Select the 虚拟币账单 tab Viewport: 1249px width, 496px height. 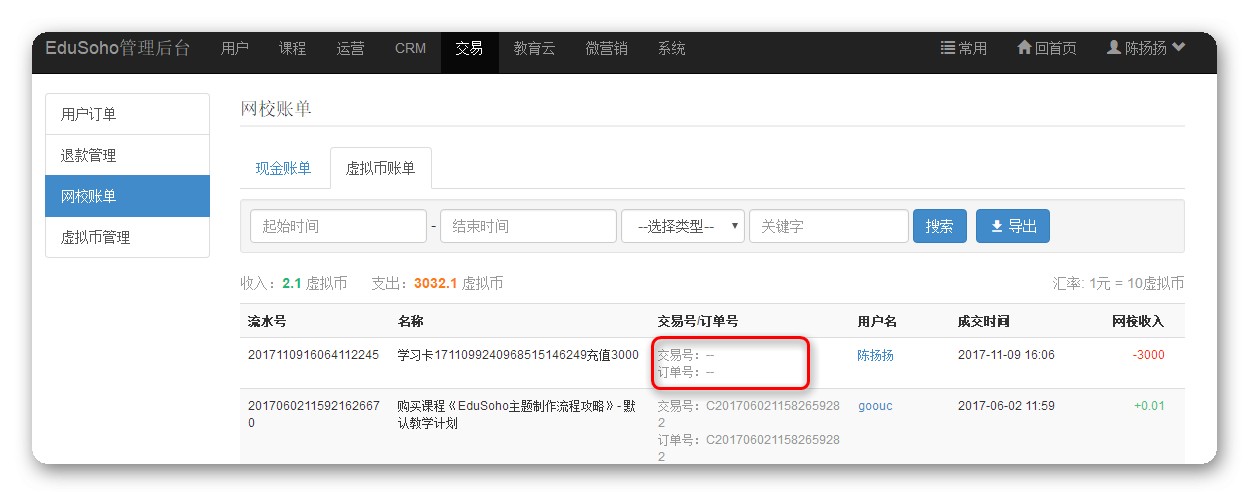coord(380,168)
